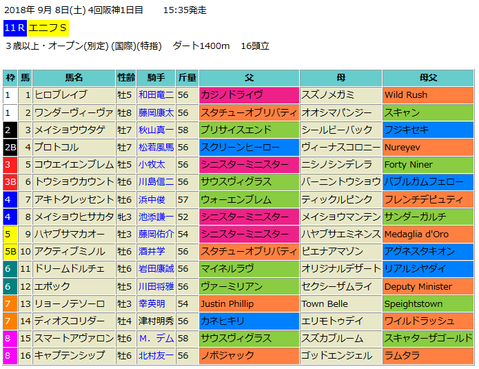Open jockey link 岩田康誠
The width and height of the screenshot is (479, 369).
click(156, 269)
